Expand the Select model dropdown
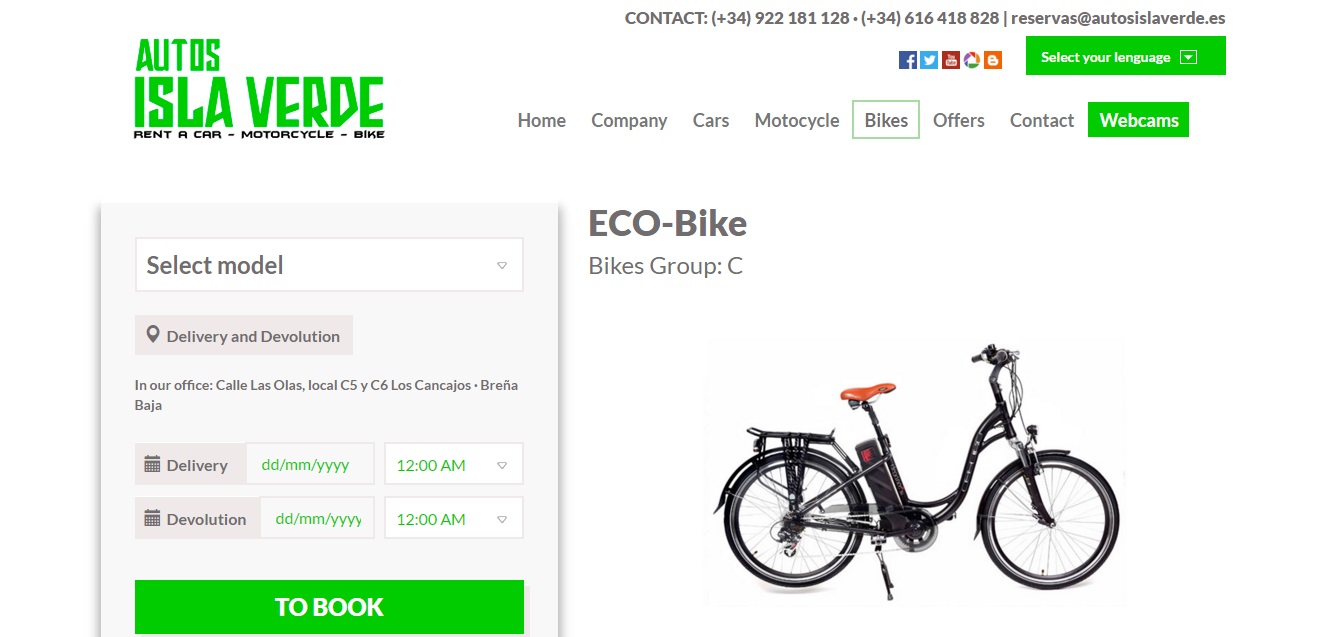This screenshot has width=1343, height=637. click(x=329, y=265)
